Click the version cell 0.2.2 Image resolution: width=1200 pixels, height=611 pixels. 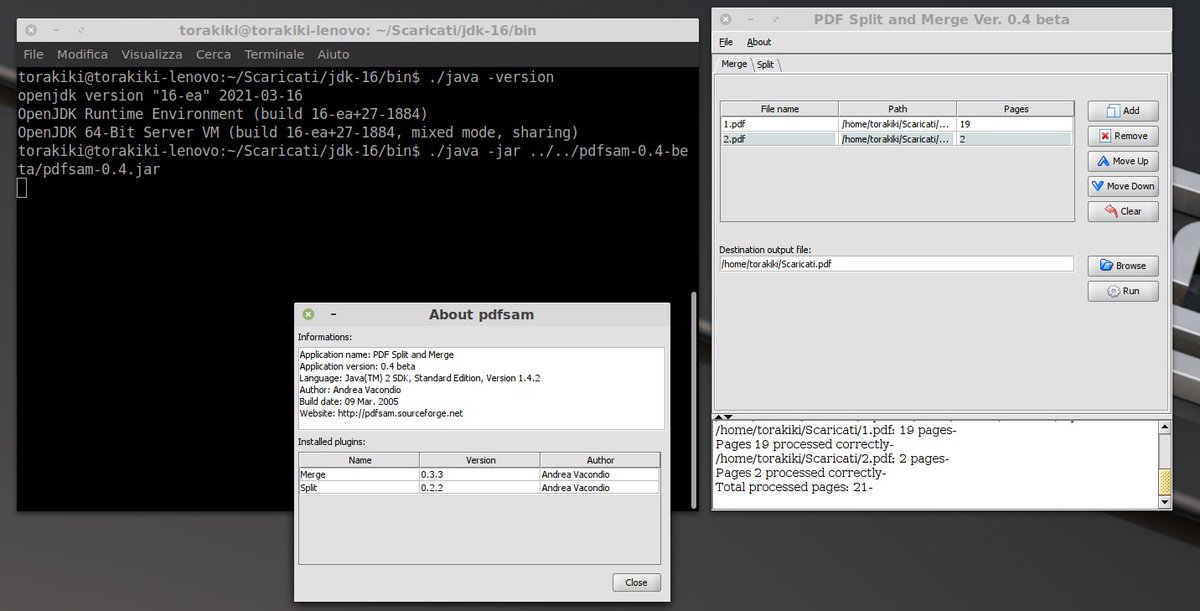[x=480, y=487]
